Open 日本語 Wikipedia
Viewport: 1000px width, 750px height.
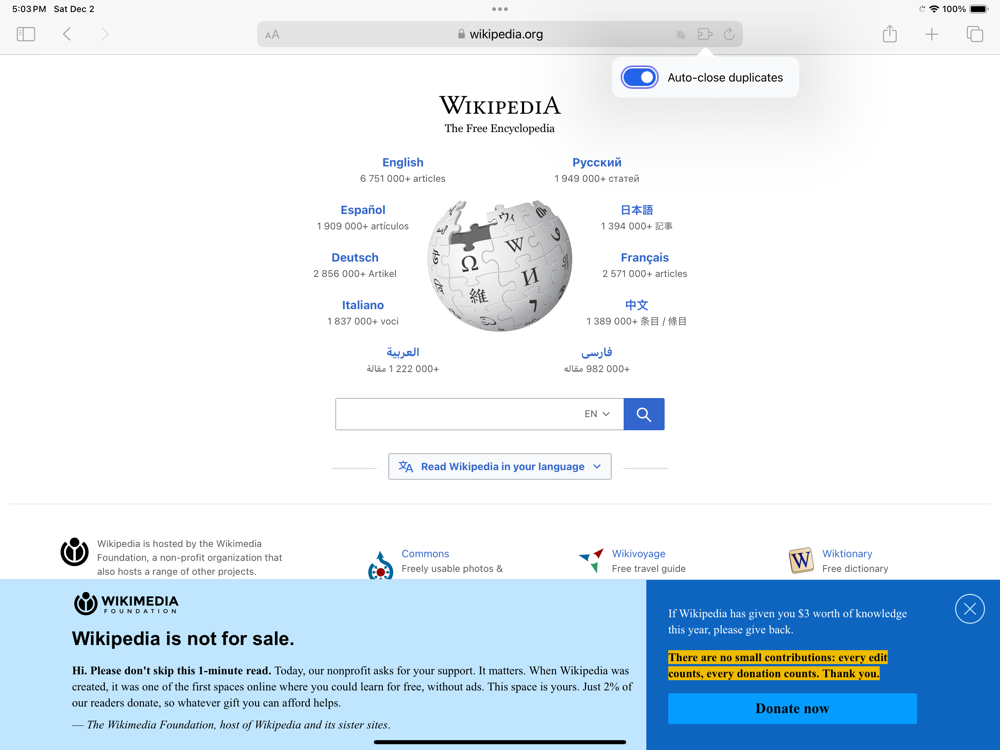[636, 210]
